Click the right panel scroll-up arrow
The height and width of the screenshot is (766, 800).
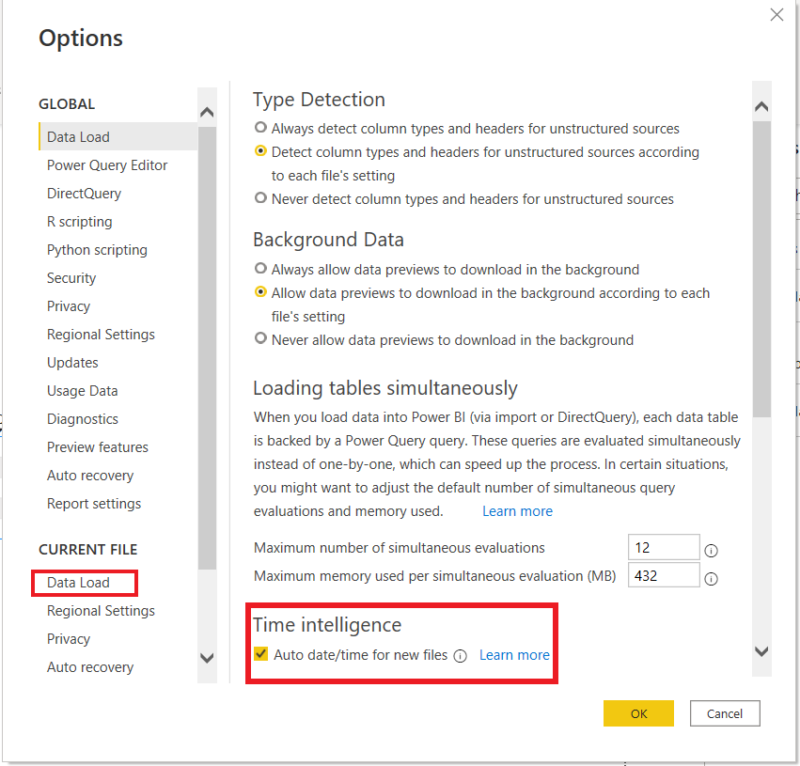pos(761,104)
